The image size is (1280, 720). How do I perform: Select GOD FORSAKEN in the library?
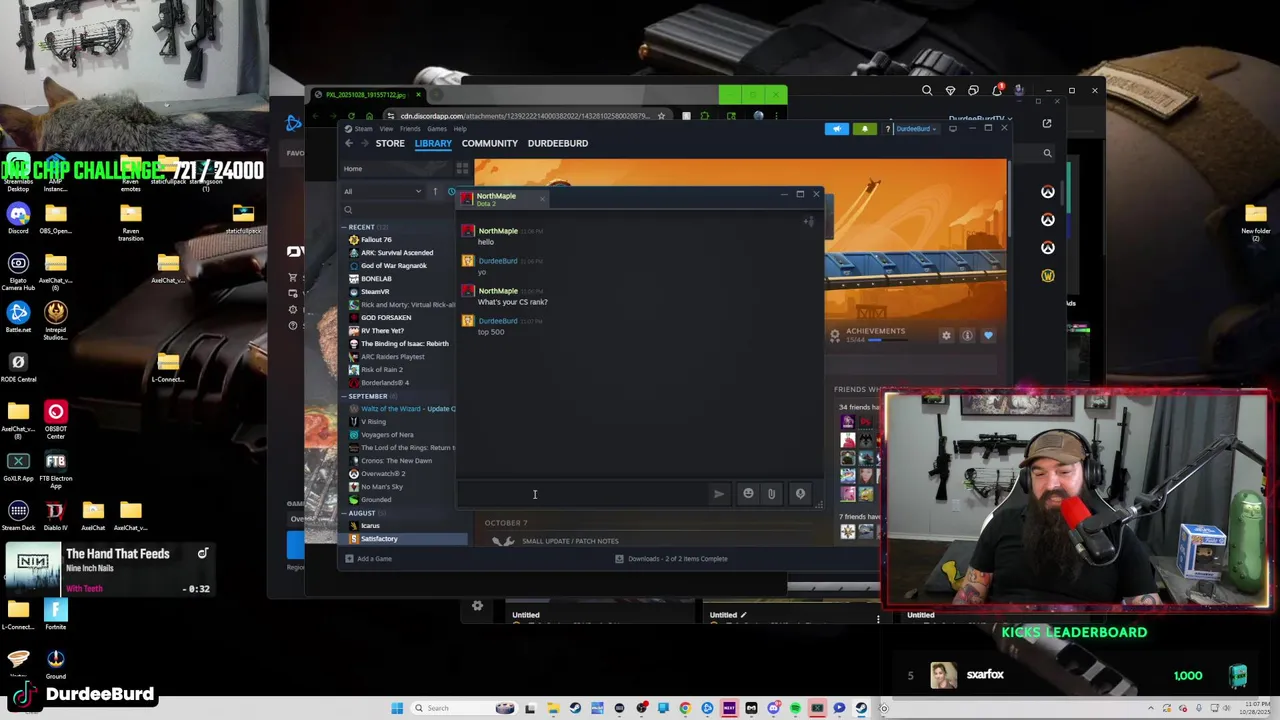click(x=386, y=318)
